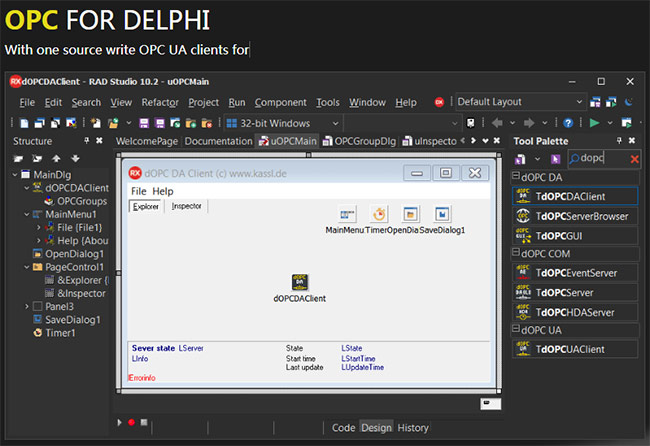This screenshot has width=650, height=446.
Task: Select TdOPCServerBrowser in Tool Palette
Action: pyautogui.click(x=575, y=216)
